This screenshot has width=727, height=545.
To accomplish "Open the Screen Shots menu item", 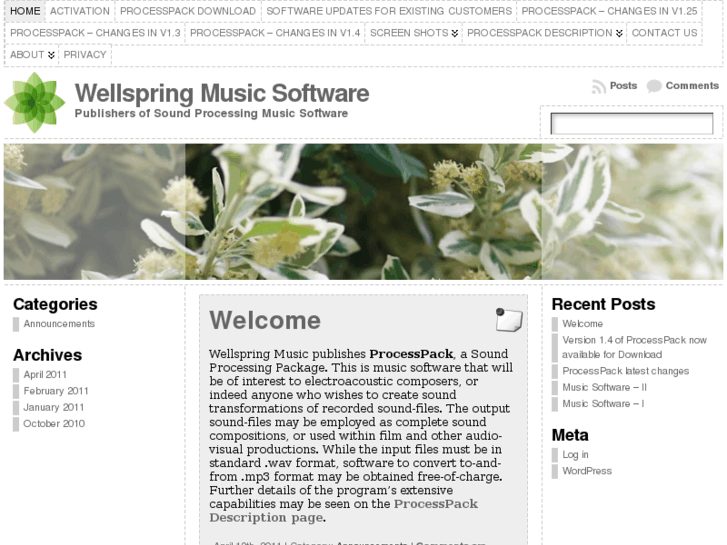I will [409, 33].
